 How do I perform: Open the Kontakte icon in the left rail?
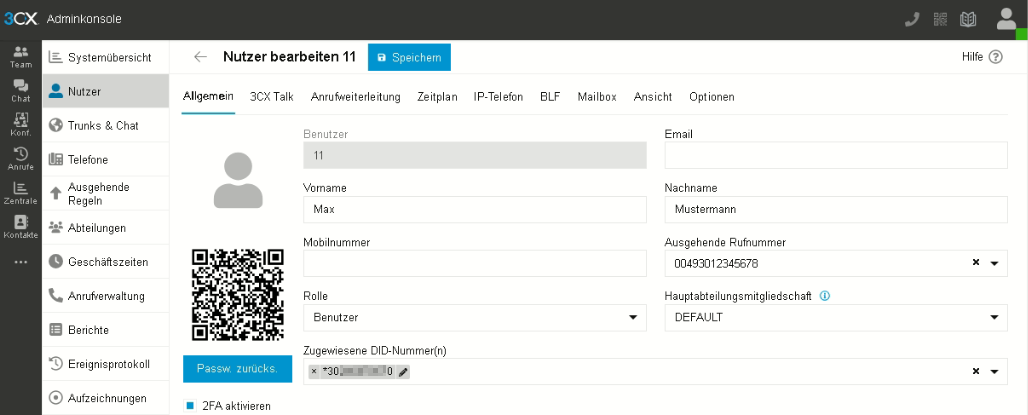[20, 227]
